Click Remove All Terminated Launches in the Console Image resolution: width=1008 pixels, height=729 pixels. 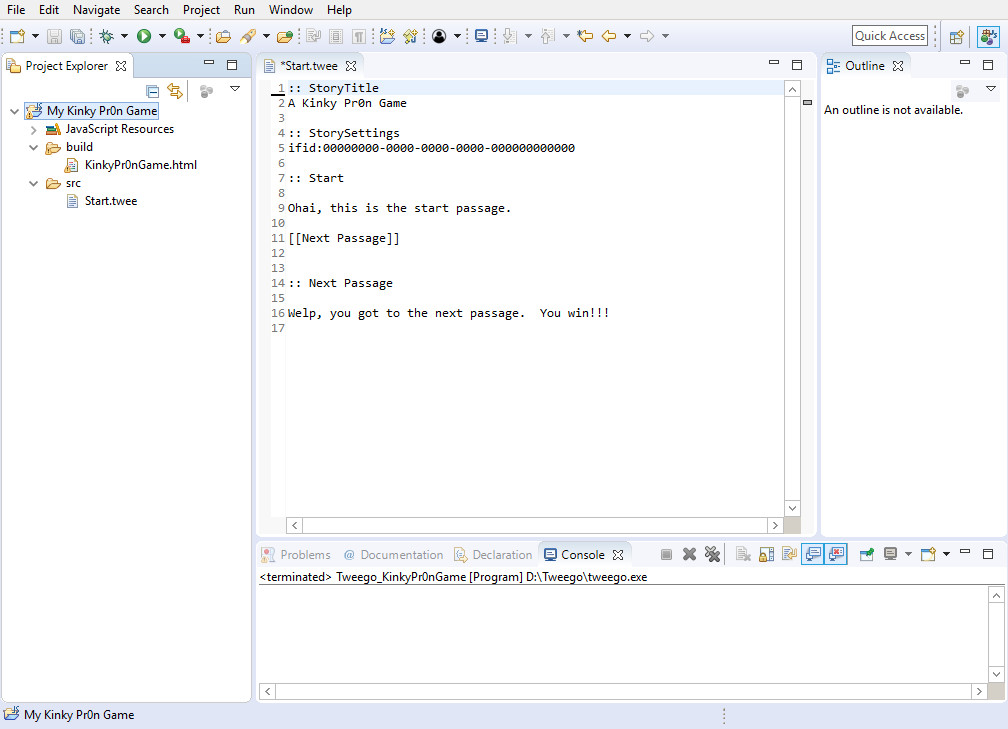pyautogui.click(x=712, y=554)
